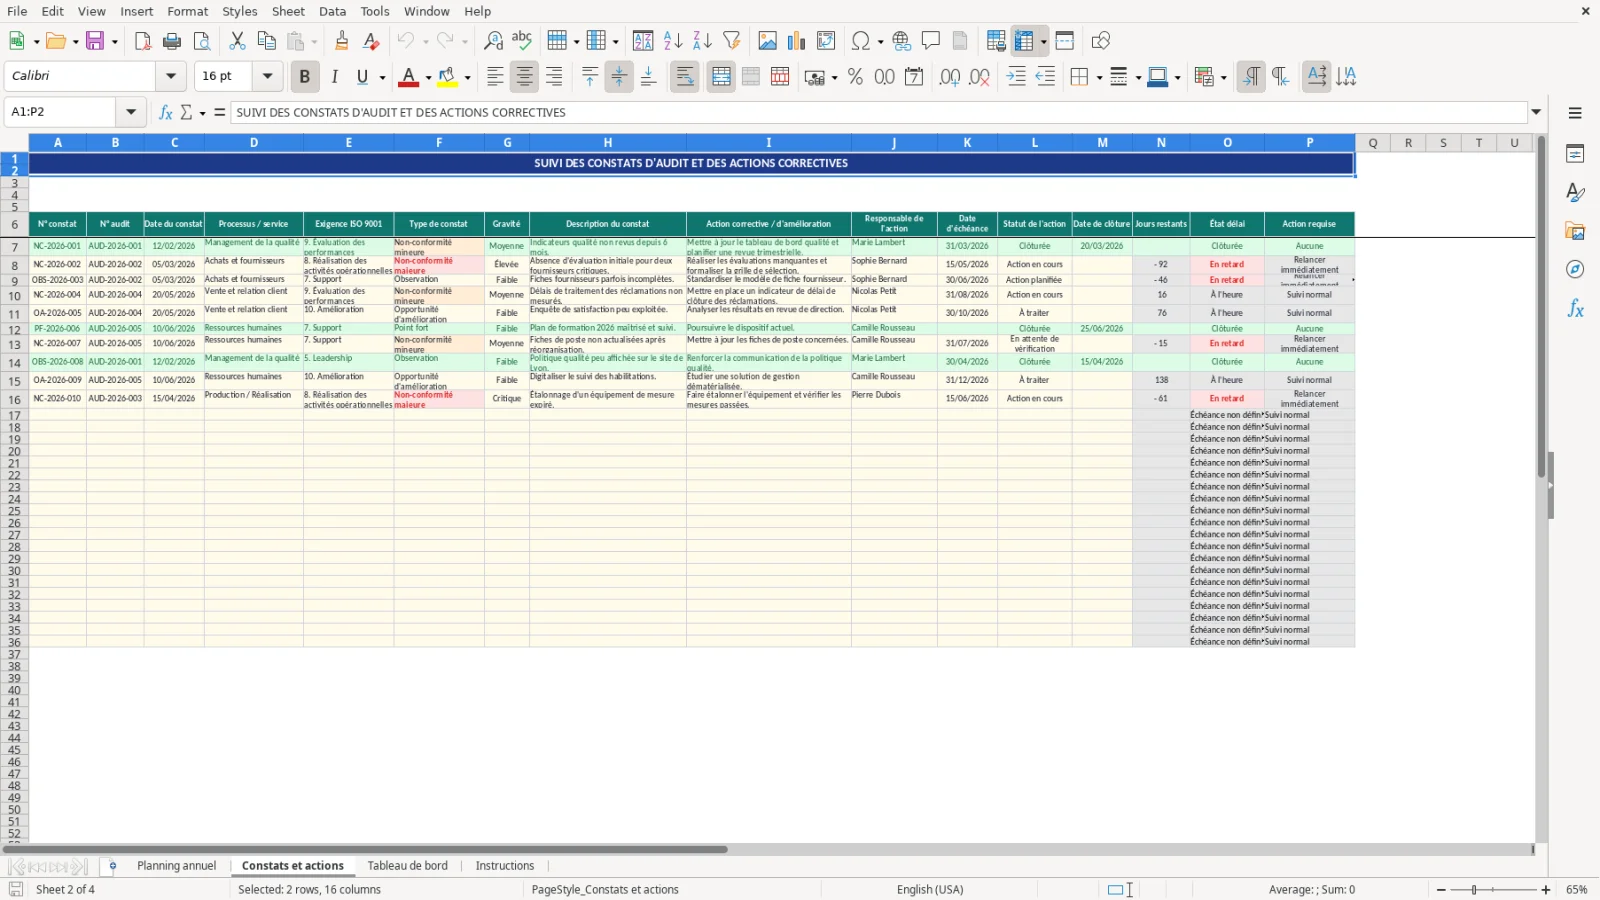Apply AutoFilter
This screenshot has height=900, width=1600.
pos(732,41)
